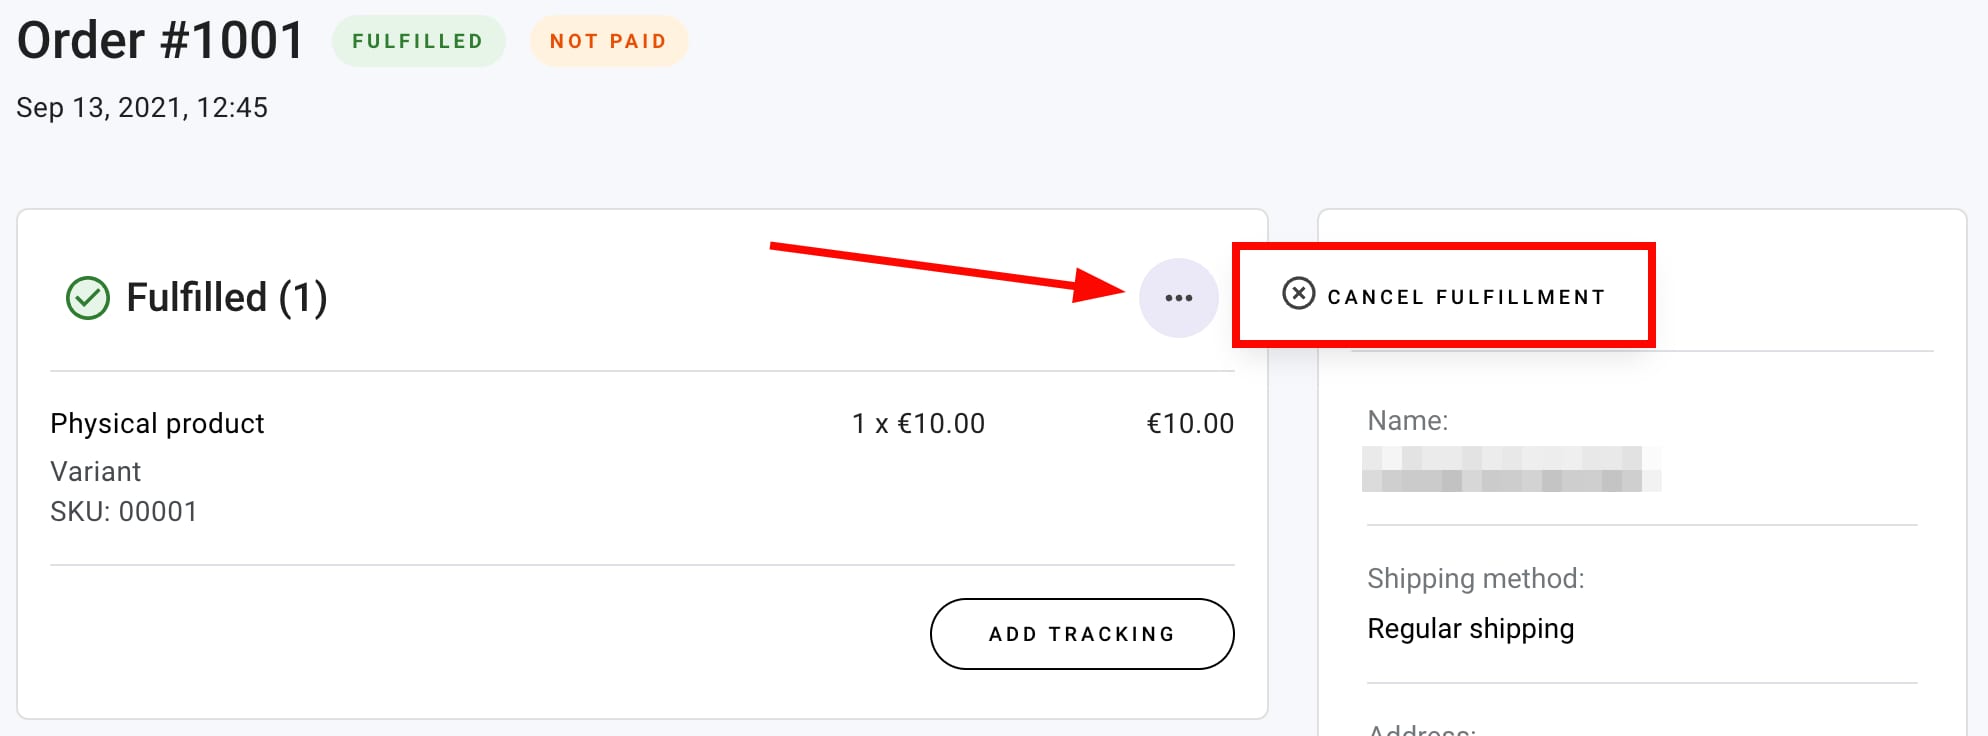This screenshot has width=1988, height=736.
Task: Click the blurred customer name
Action: (x=1510, y=469)
